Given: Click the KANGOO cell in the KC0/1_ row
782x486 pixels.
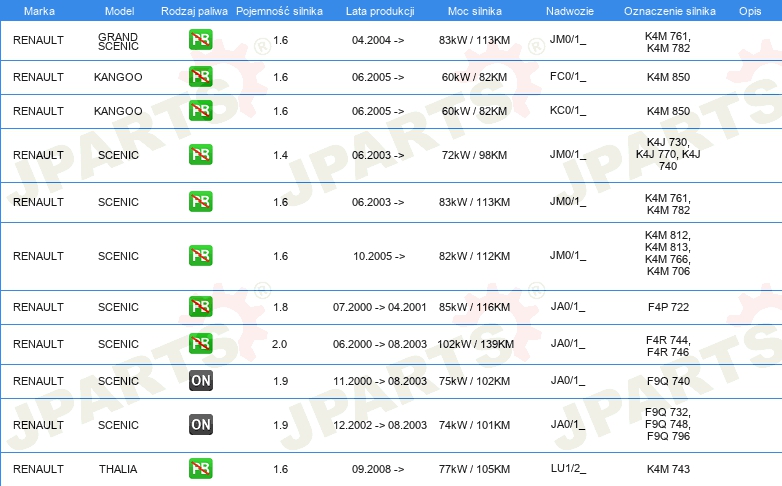Looking at the screenshot, I should click(118, 111).
